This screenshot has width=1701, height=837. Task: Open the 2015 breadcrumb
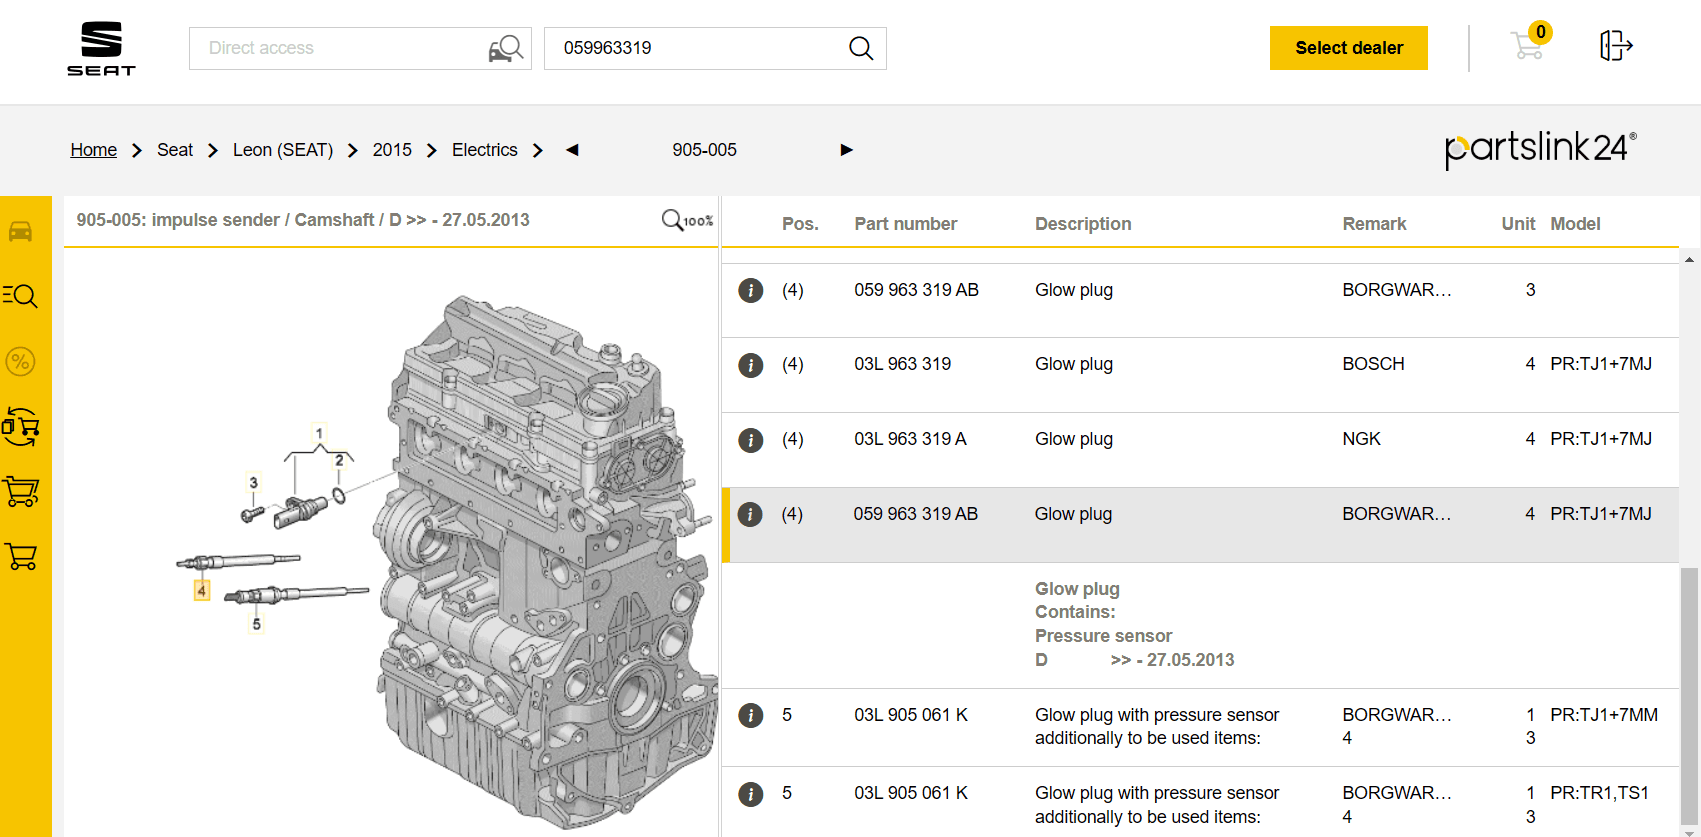click(x=392, y=150)
